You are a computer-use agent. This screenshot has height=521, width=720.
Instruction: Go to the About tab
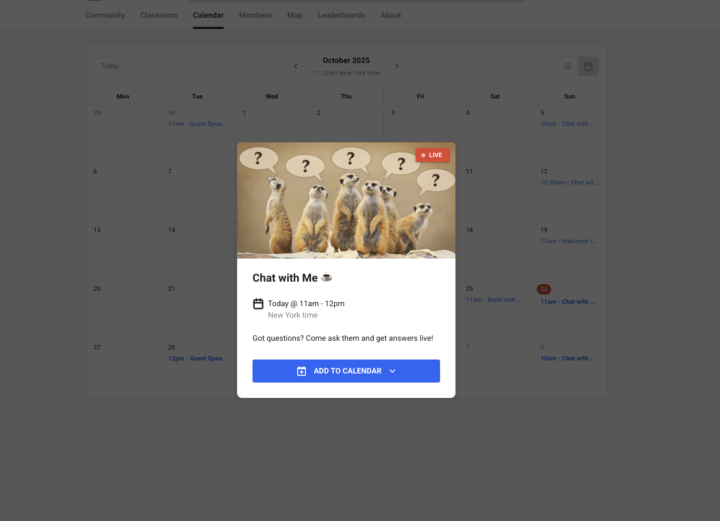pyautogui.click(x=390, y=15)
